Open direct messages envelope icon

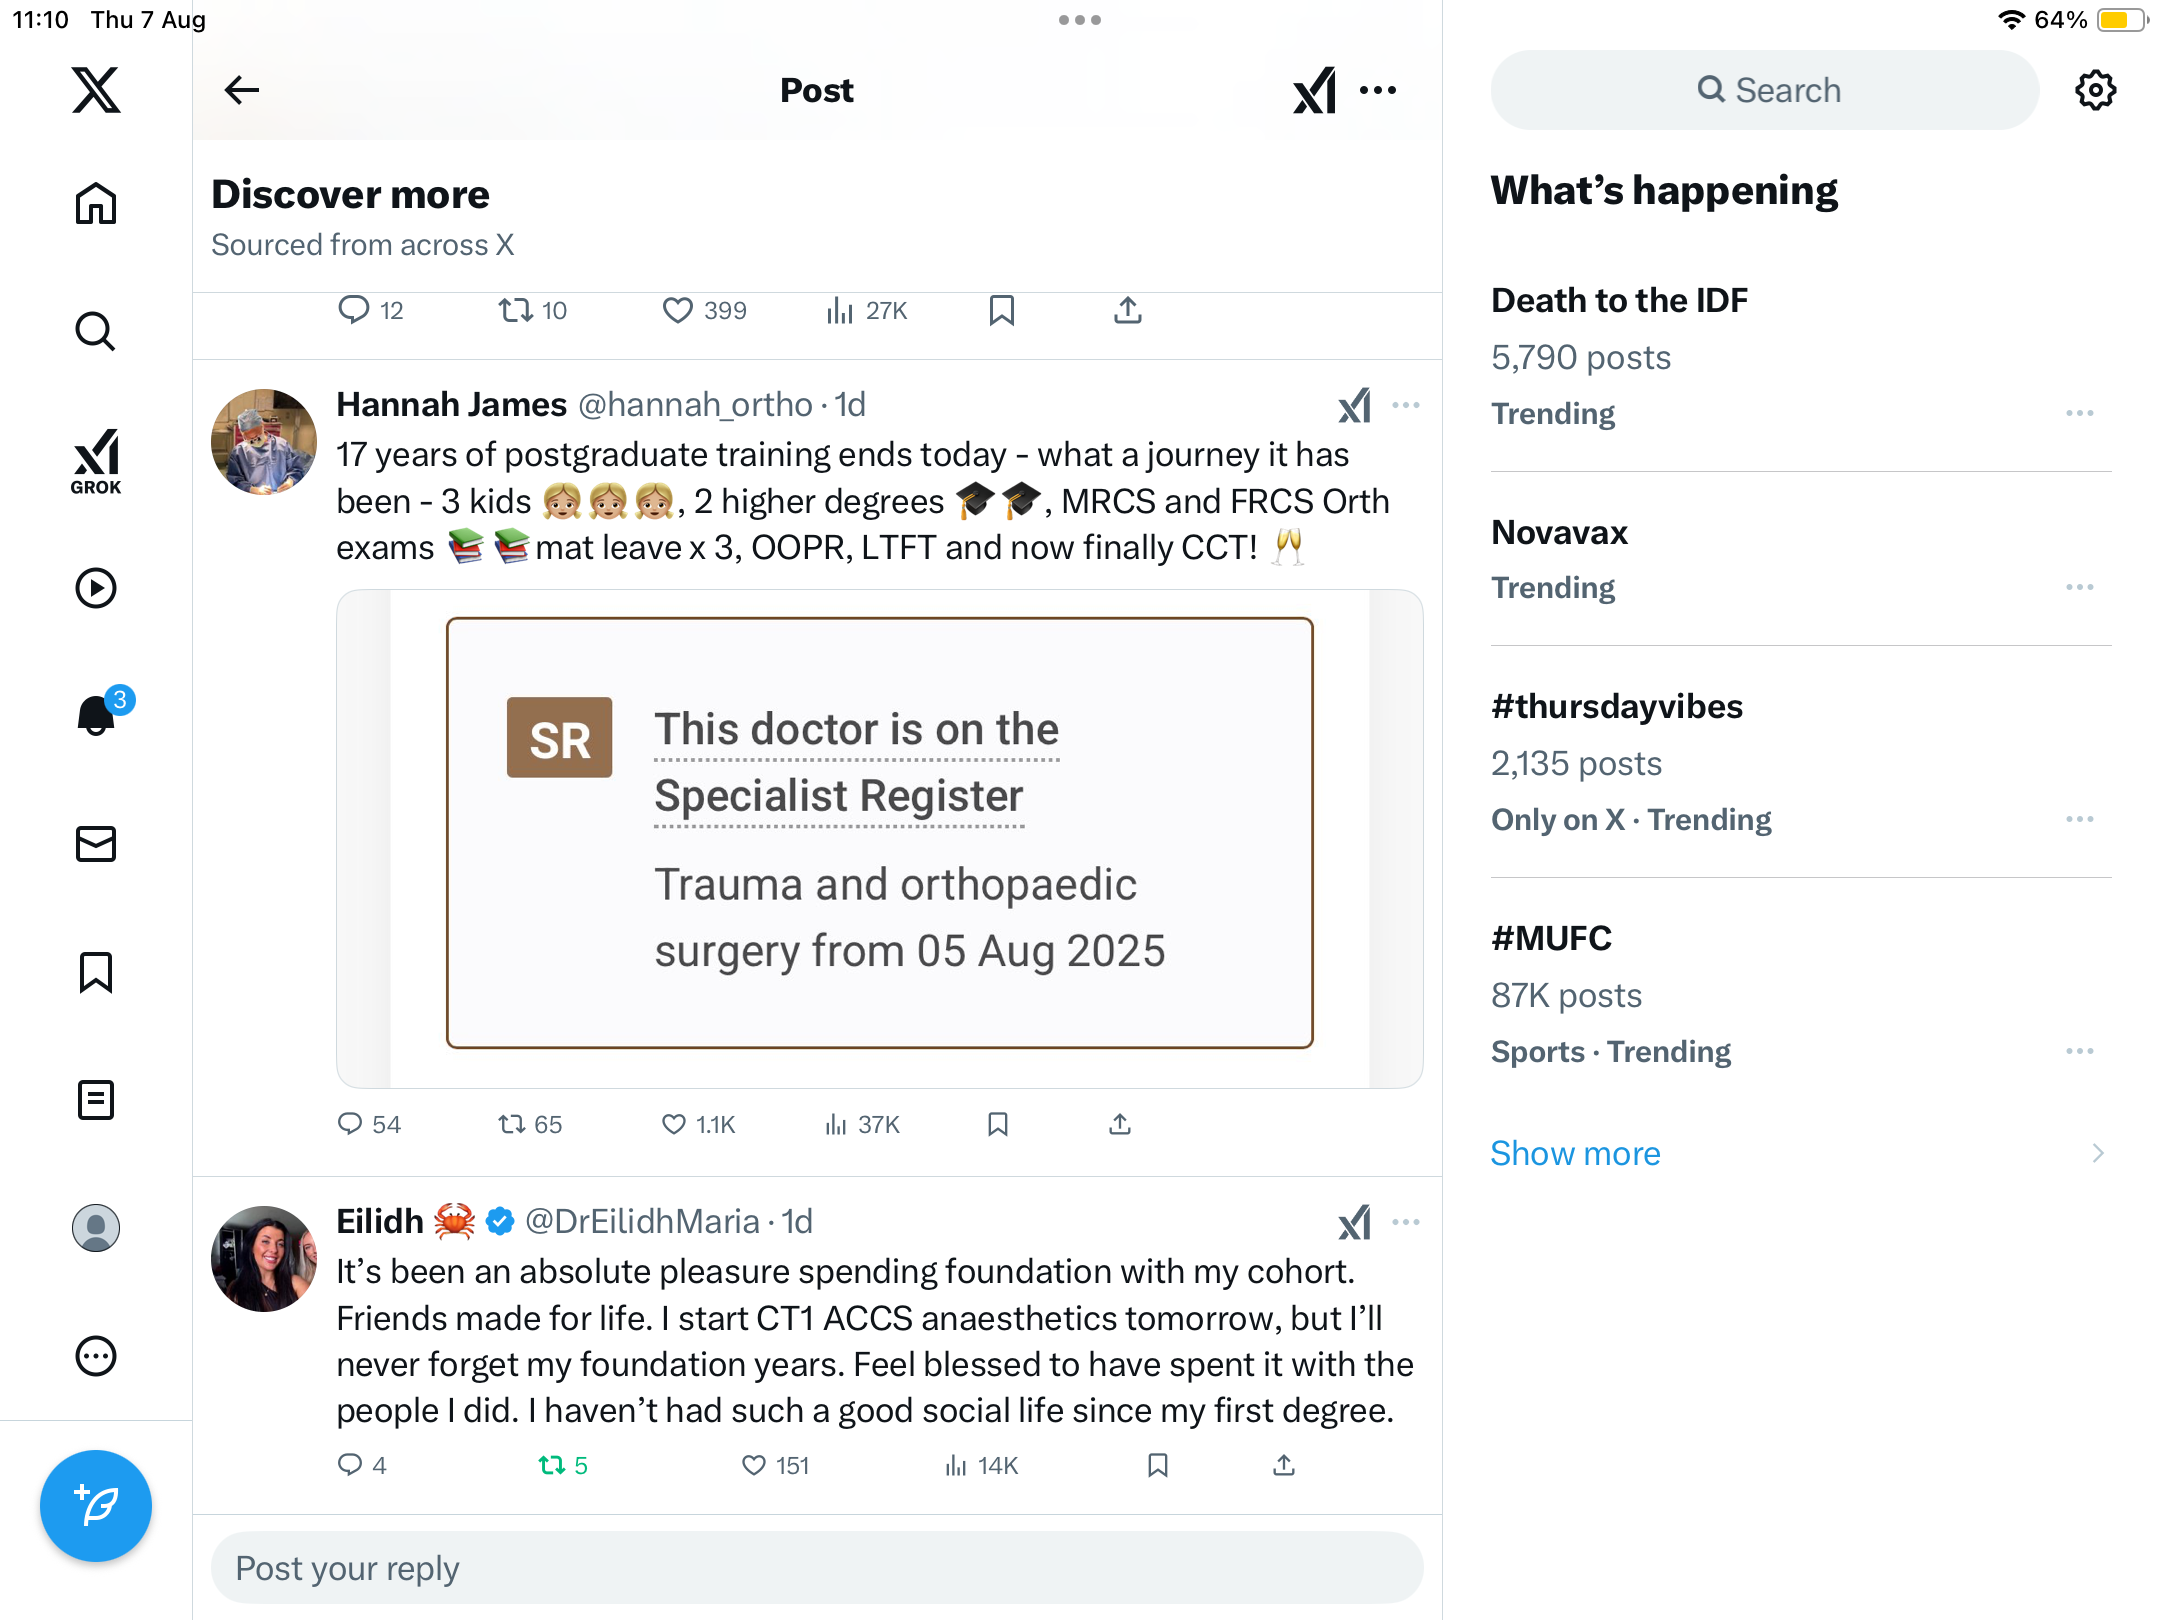coord(96,844)
